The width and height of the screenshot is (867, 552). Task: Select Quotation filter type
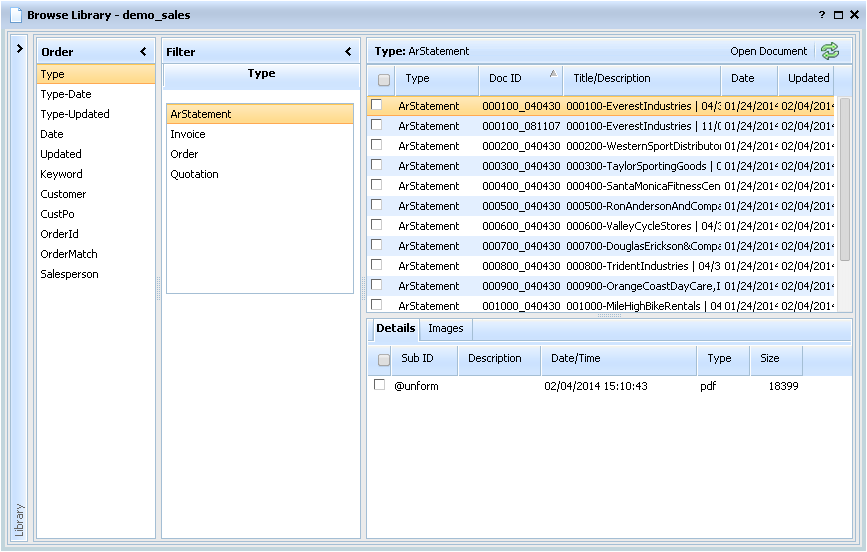194,174
